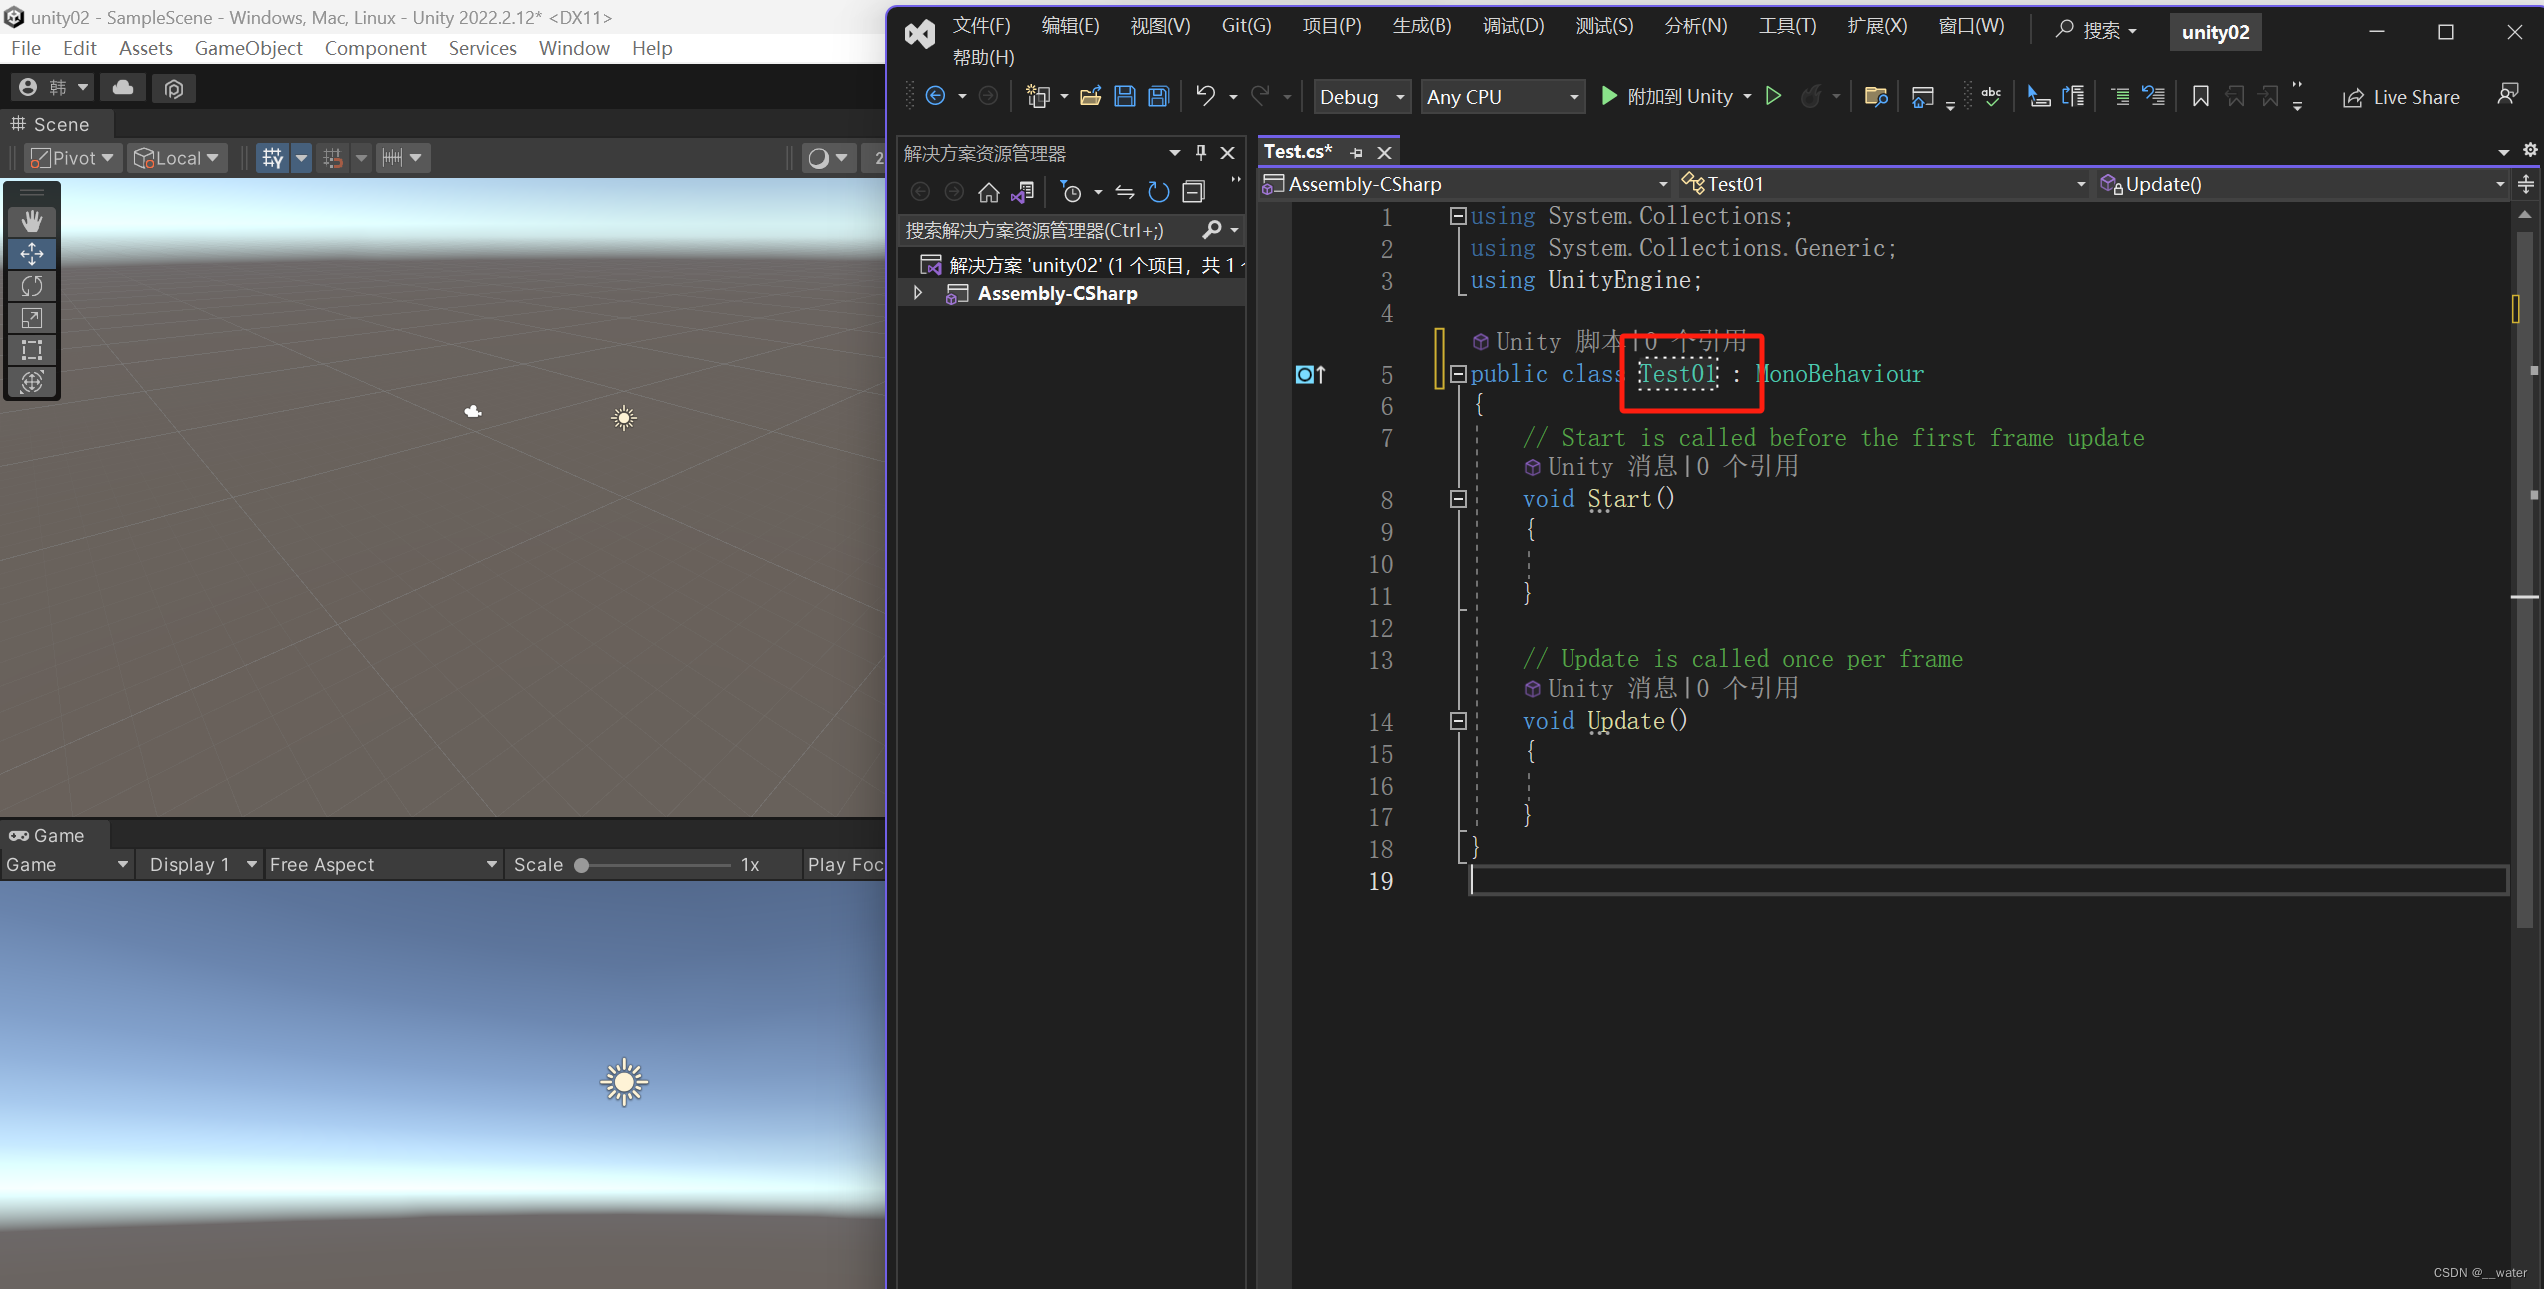
Task: Open the Any CPU platform dropdown
Action: coord(1502,96)
